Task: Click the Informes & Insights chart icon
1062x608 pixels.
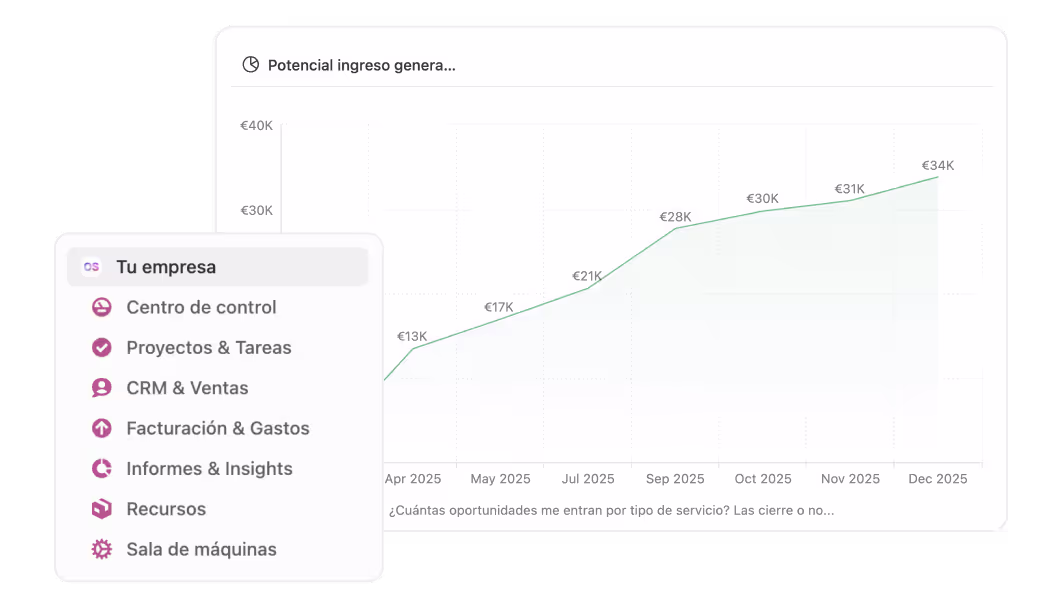Action: (102, 469)
